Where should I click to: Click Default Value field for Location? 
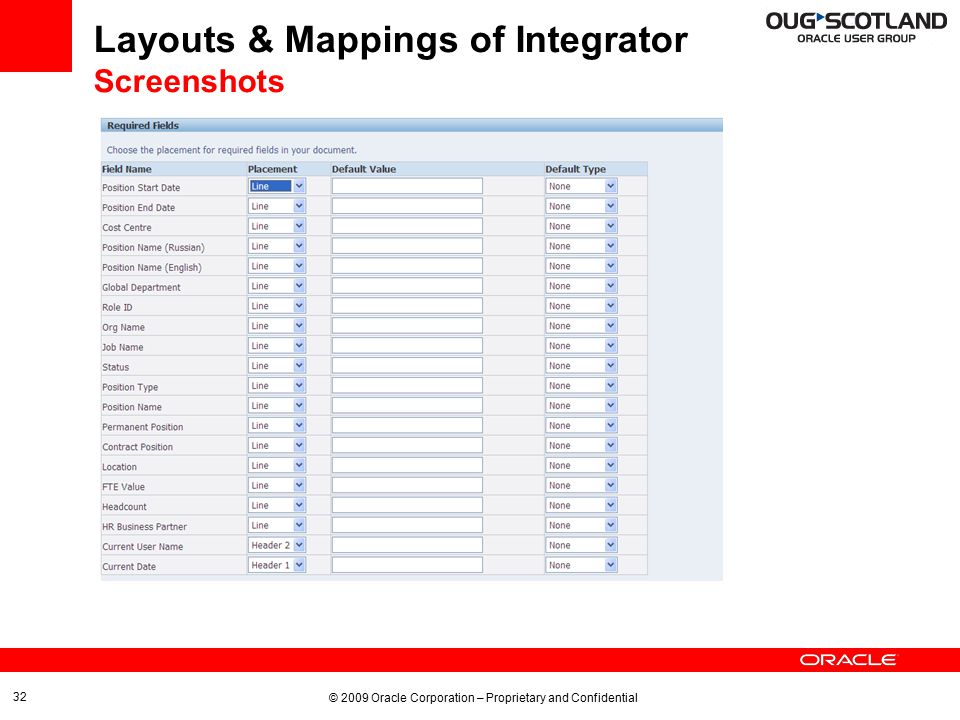coord(407,465)
